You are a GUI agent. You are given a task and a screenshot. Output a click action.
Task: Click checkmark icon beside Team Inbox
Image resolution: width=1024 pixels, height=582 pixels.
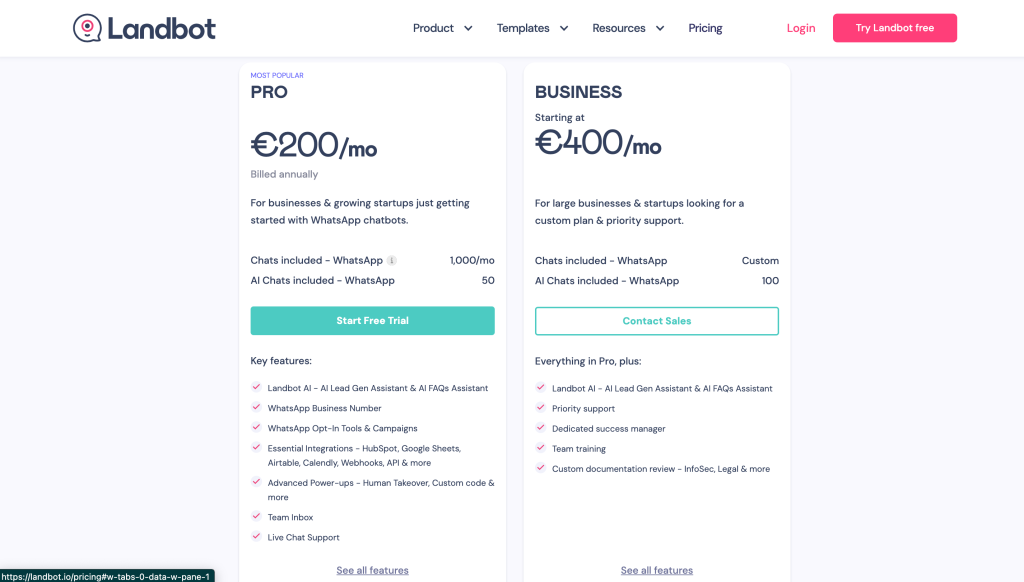point(257,517)
